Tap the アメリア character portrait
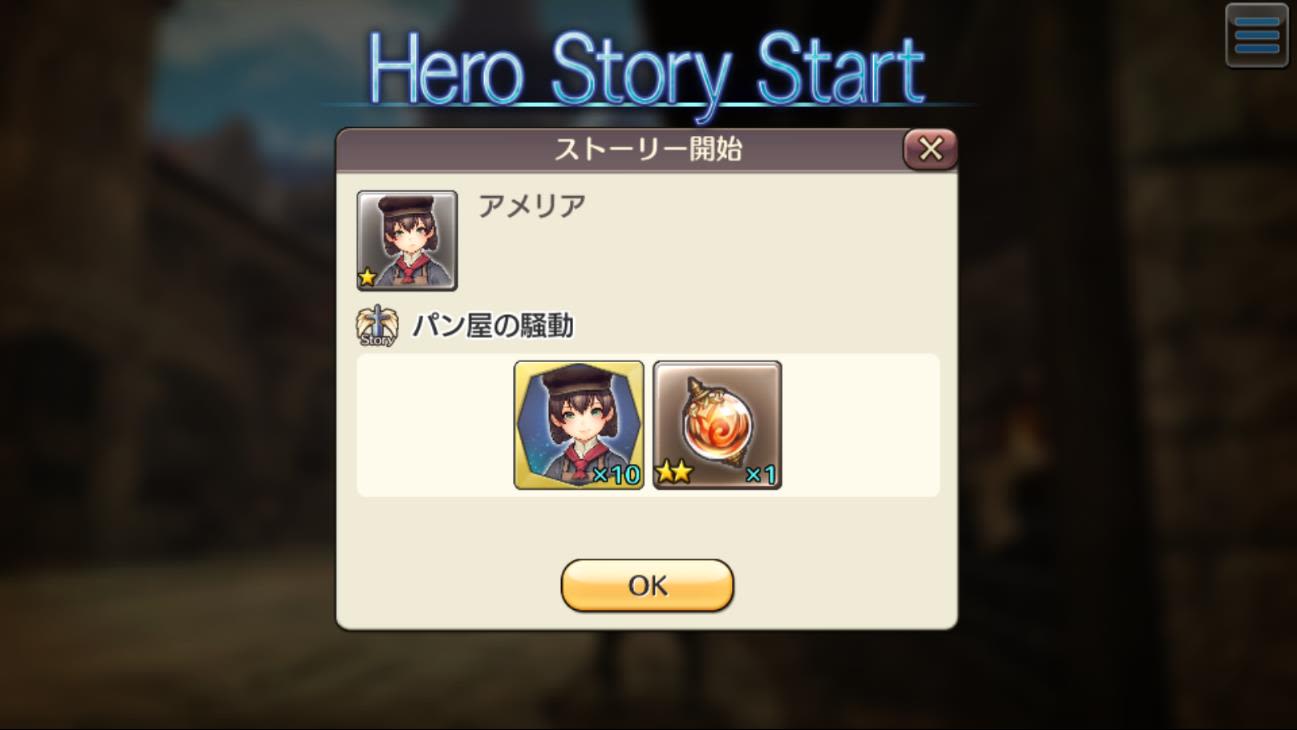 pos(407,240)
